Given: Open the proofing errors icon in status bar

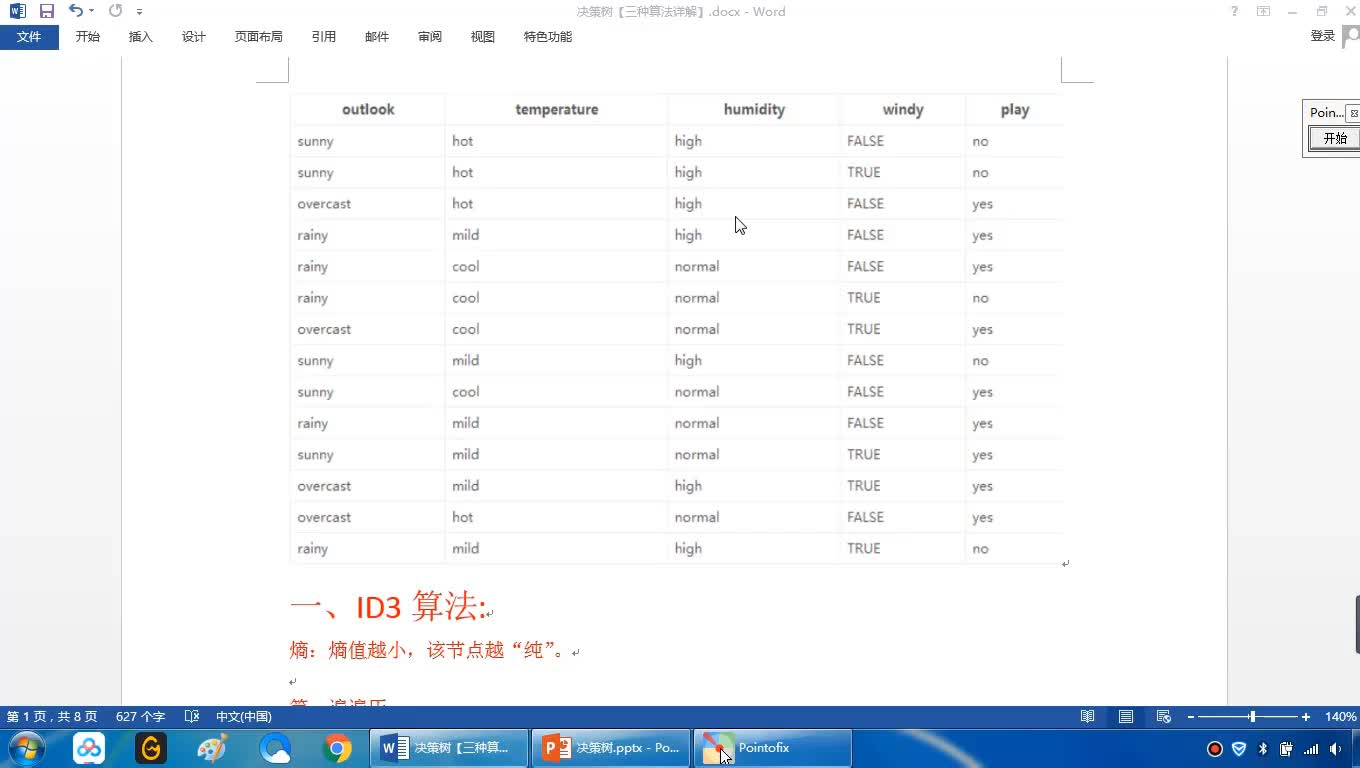Looking at the screenshot, I should [192, 717].
